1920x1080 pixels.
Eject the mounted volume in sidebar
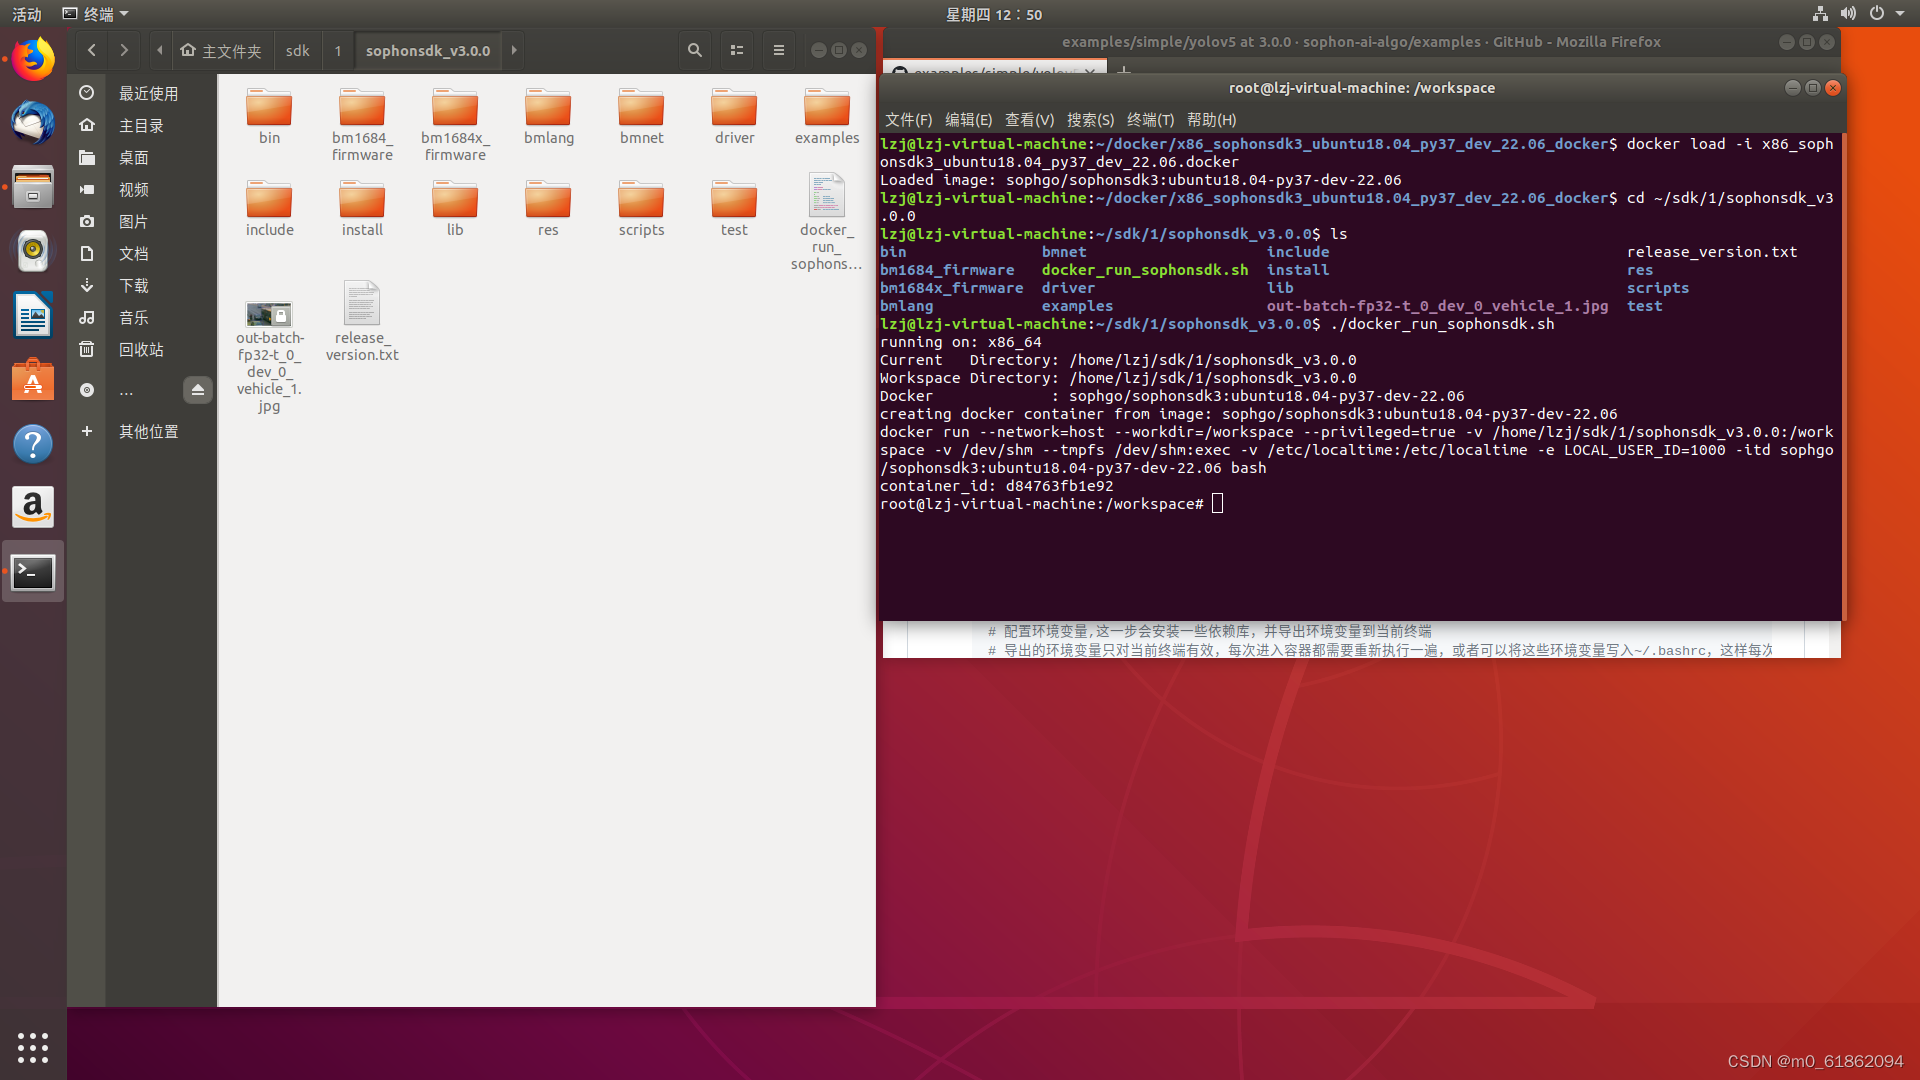198,390
